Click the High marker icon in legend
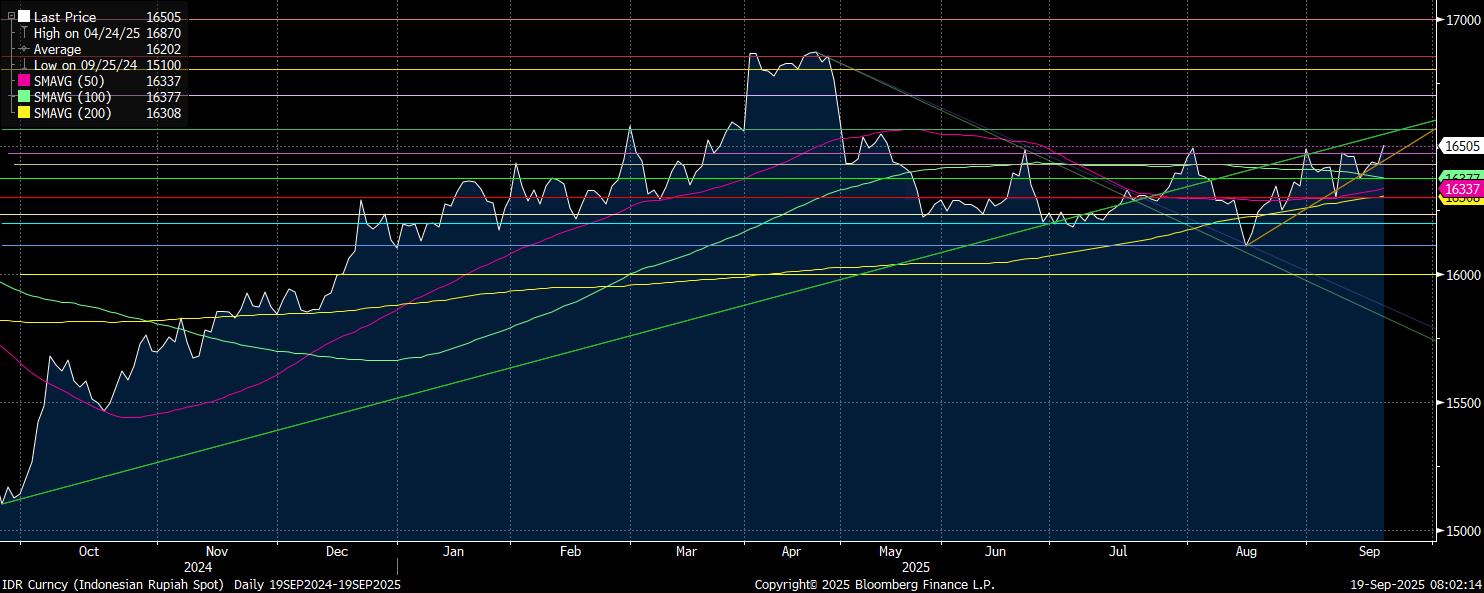 tap(24, 33)
